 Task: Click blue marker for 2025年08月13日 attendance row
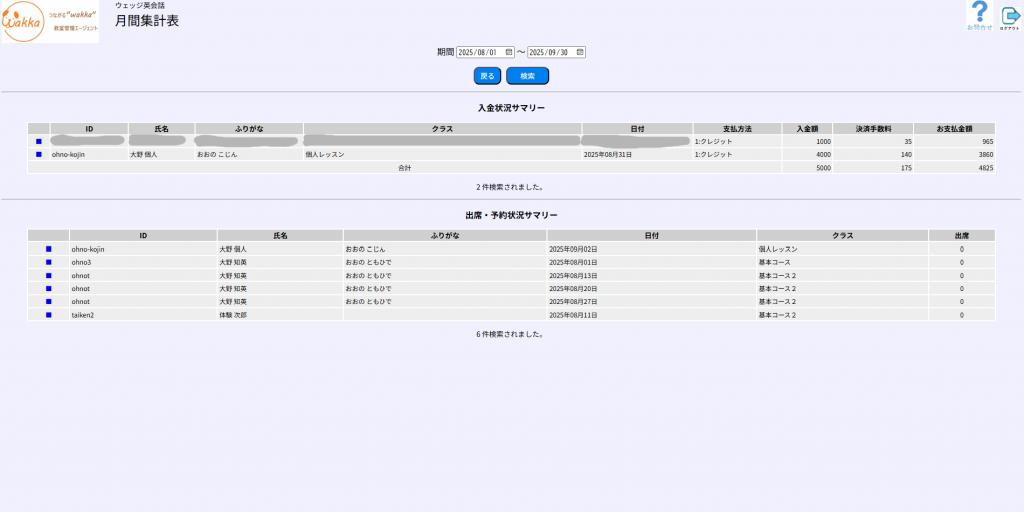pyautogui.click(x=48, y=275)
